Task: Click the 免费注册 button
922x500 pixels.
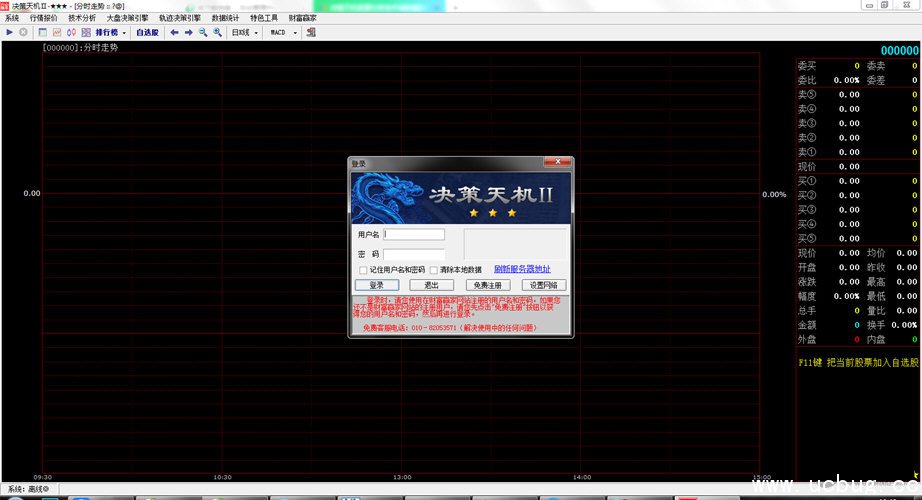Action: pyautogui.click(x=487, y=285)
